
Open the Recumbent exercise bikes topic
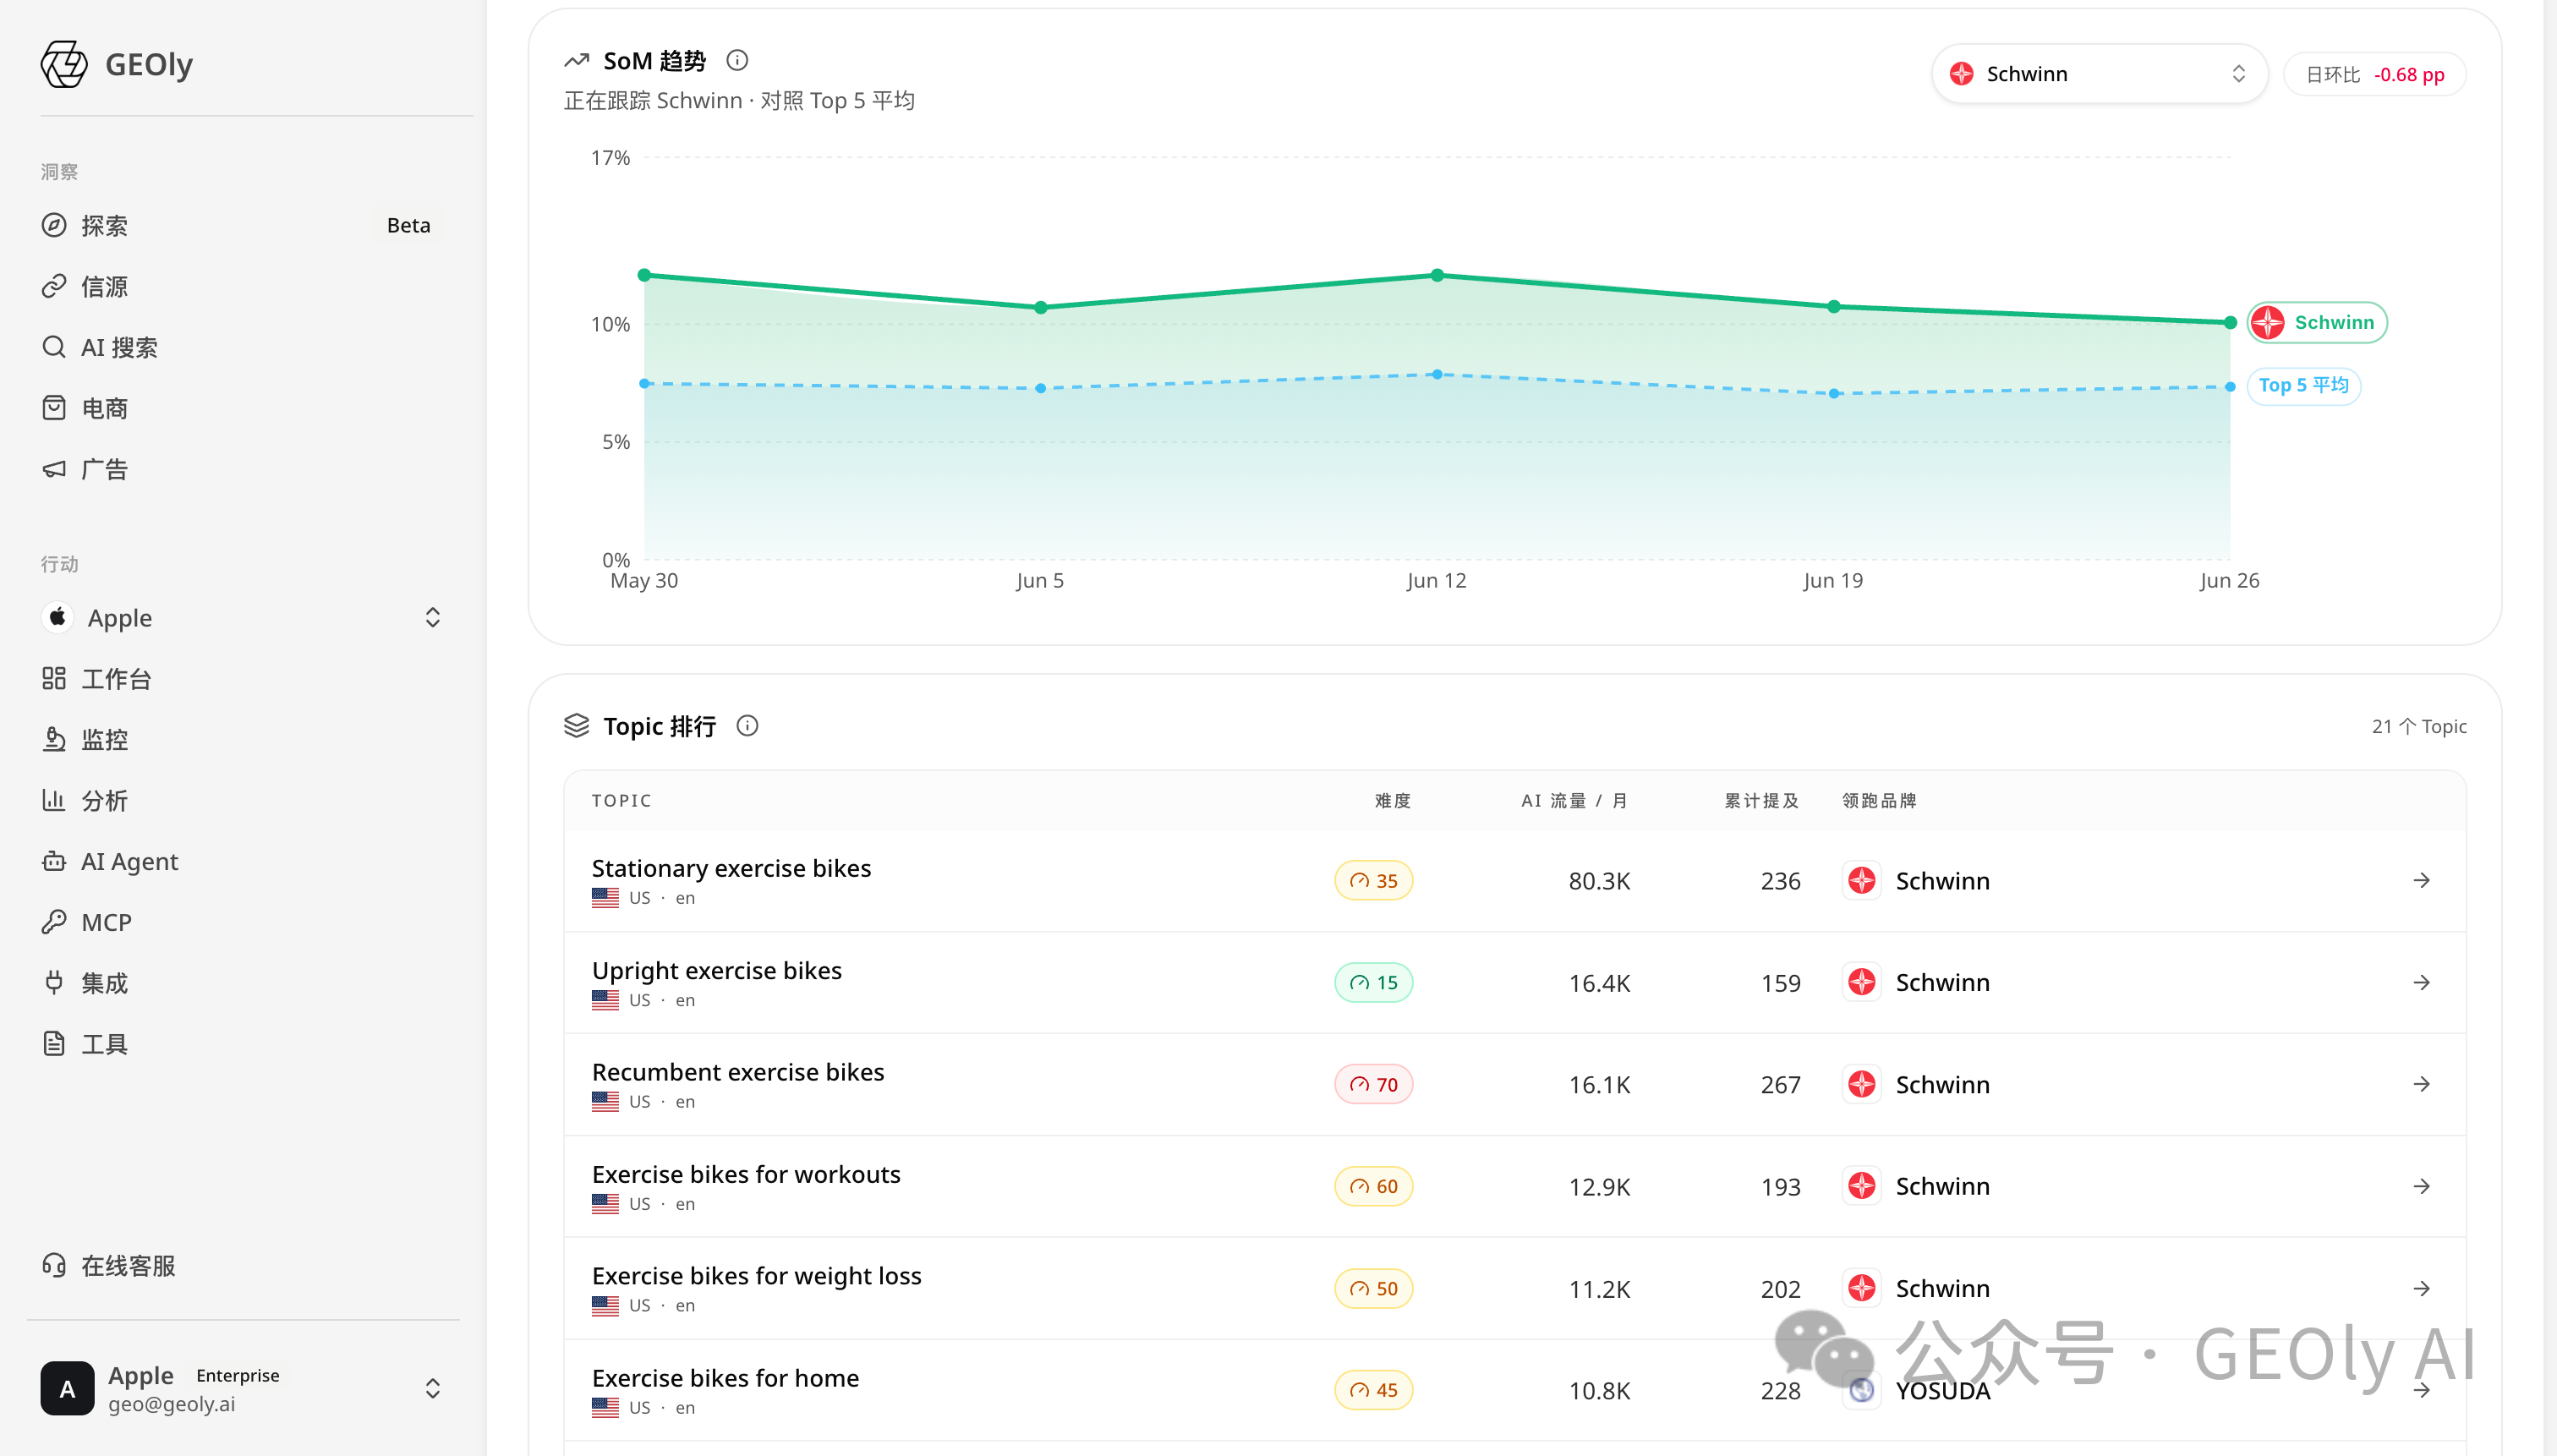738,1072
